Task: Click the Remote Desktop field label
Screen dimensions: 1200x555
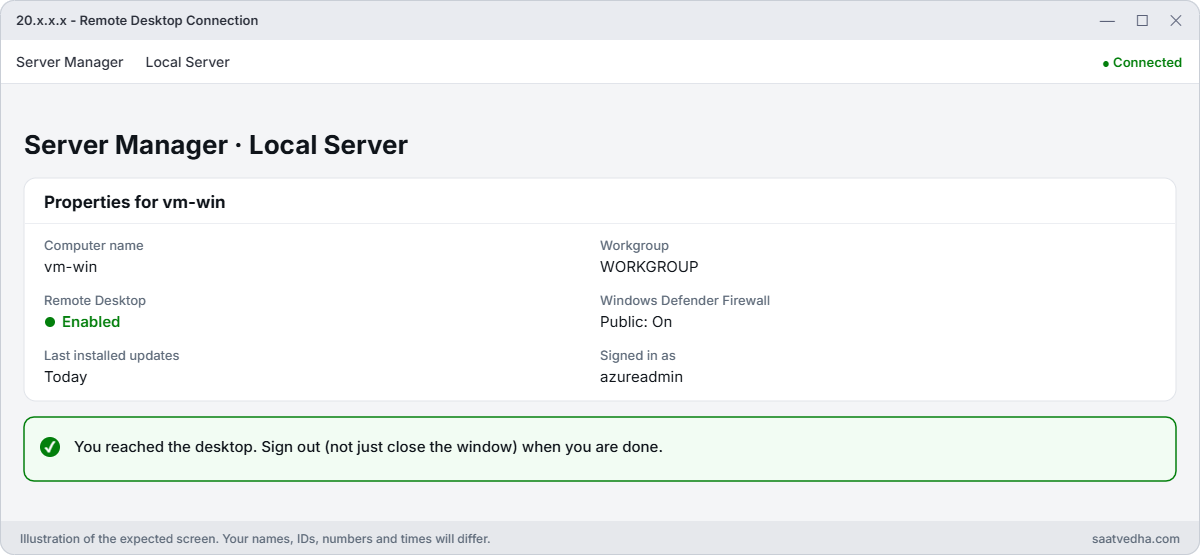Action: [x=95, y=300]
